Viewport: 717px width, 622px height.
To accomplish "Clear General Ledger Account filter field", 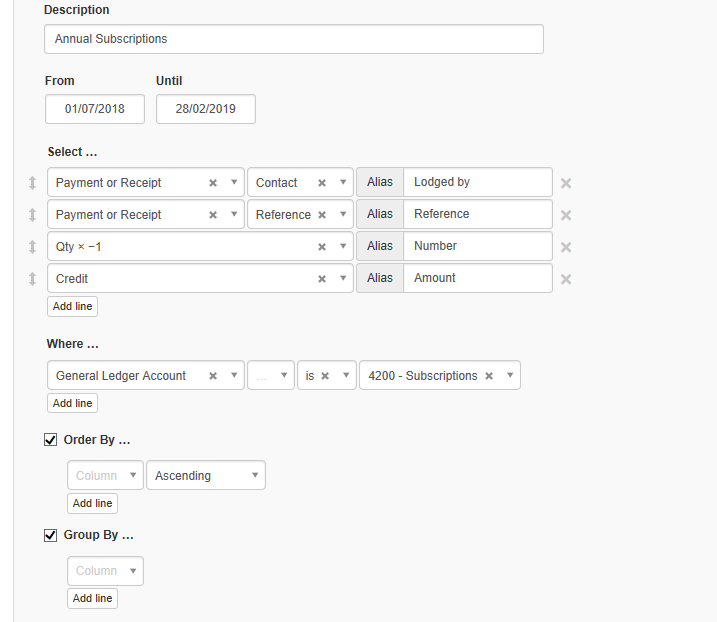I will tap(213, 376).
